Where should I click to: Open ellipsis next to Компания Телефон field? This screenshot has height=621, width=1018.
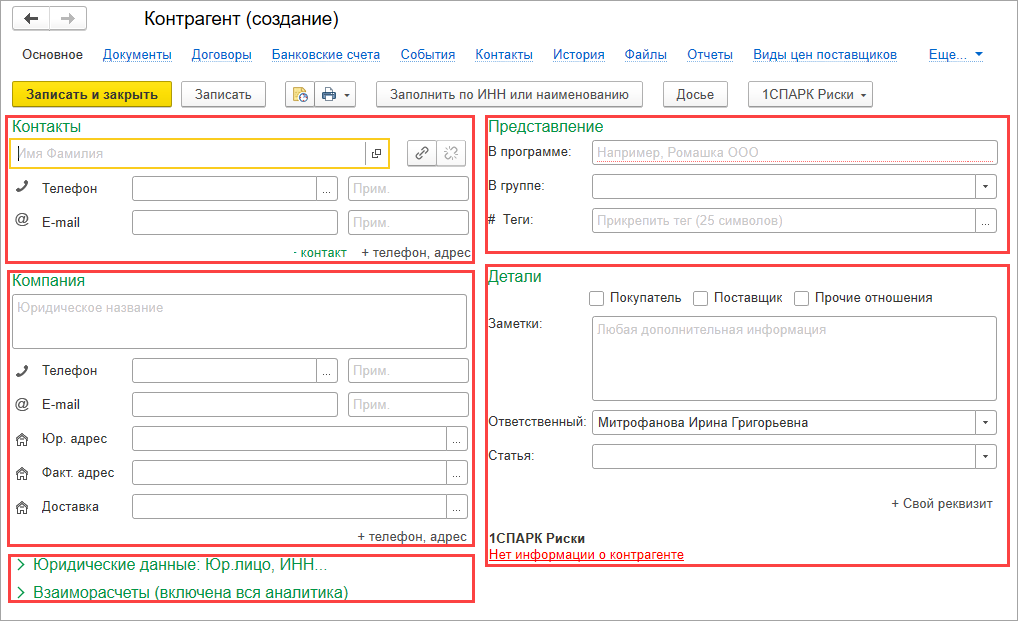click(x=327, y=371)
